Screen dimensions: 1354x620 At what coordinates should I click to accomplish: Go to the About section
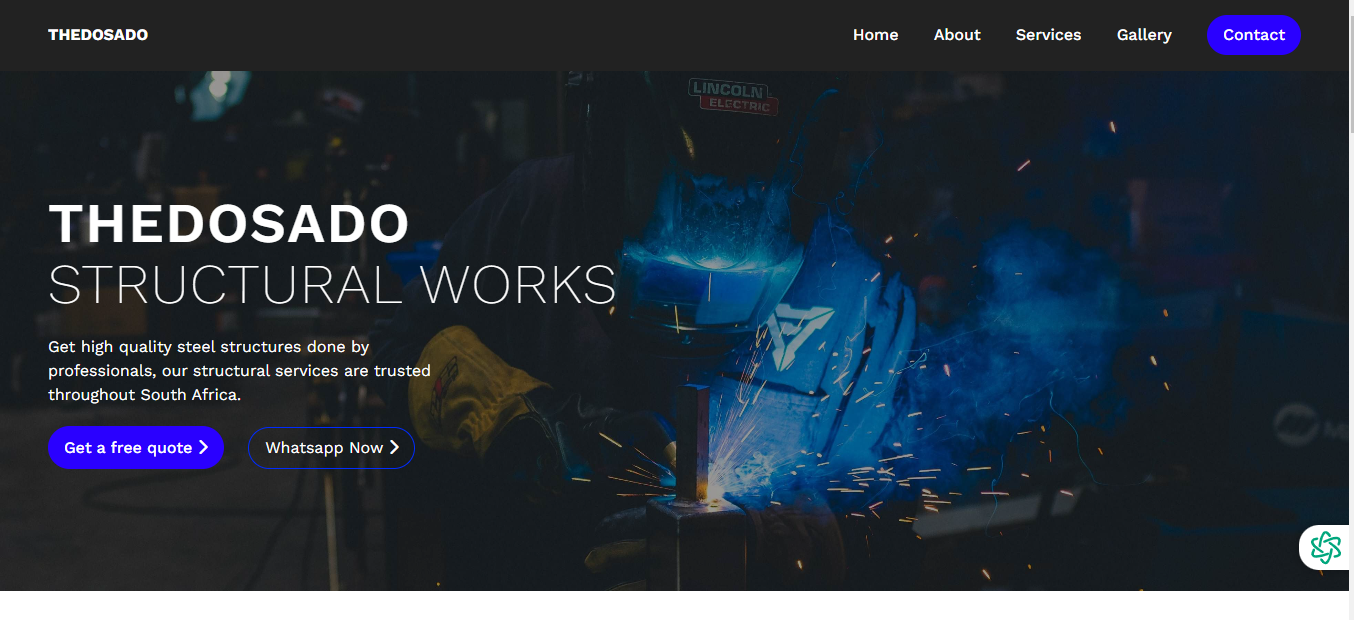[x=957, y=35]
